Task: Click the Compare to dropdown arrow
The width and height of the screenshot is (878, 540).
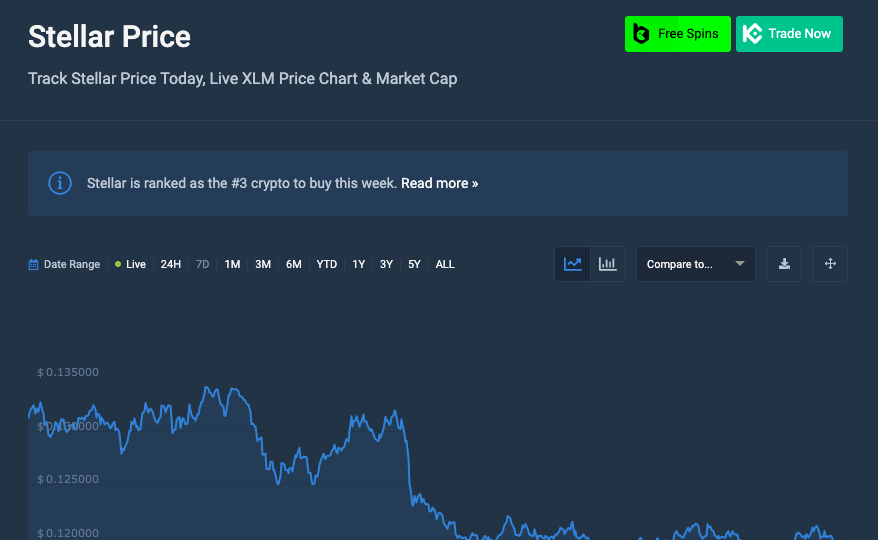Action: pyautogui.click(x=740, y=263)
